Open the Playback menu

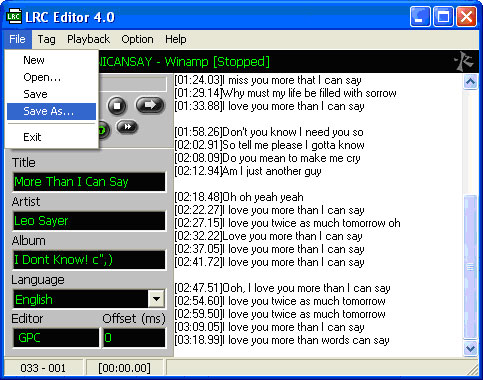point(88,39)
